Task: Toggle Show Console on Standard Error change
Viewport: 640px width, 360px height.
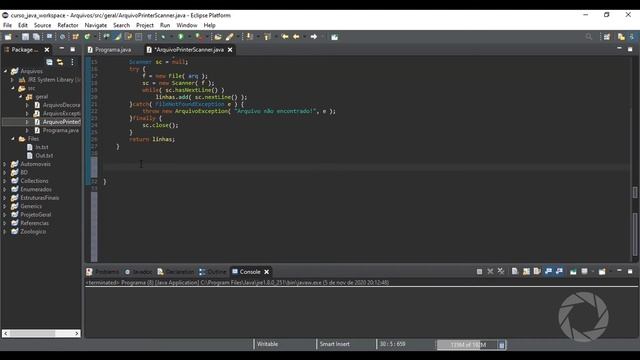Action: 559,271
